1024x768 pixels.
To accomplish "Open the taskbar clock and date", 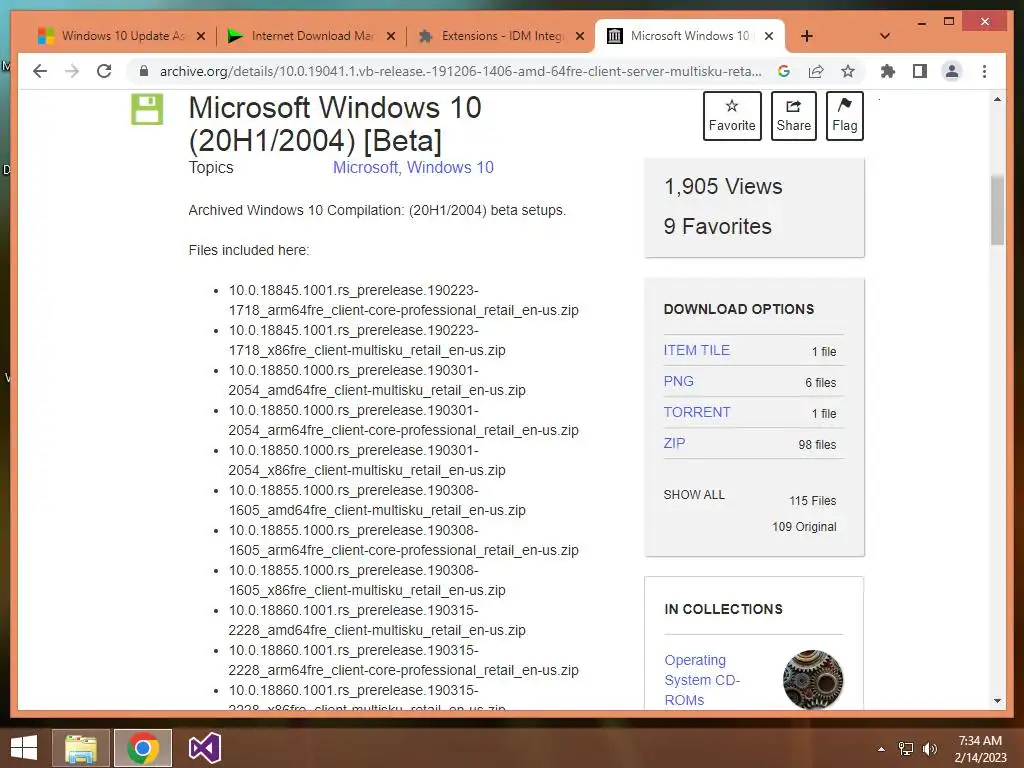I will pyautogui.click(x=980, y=749).
